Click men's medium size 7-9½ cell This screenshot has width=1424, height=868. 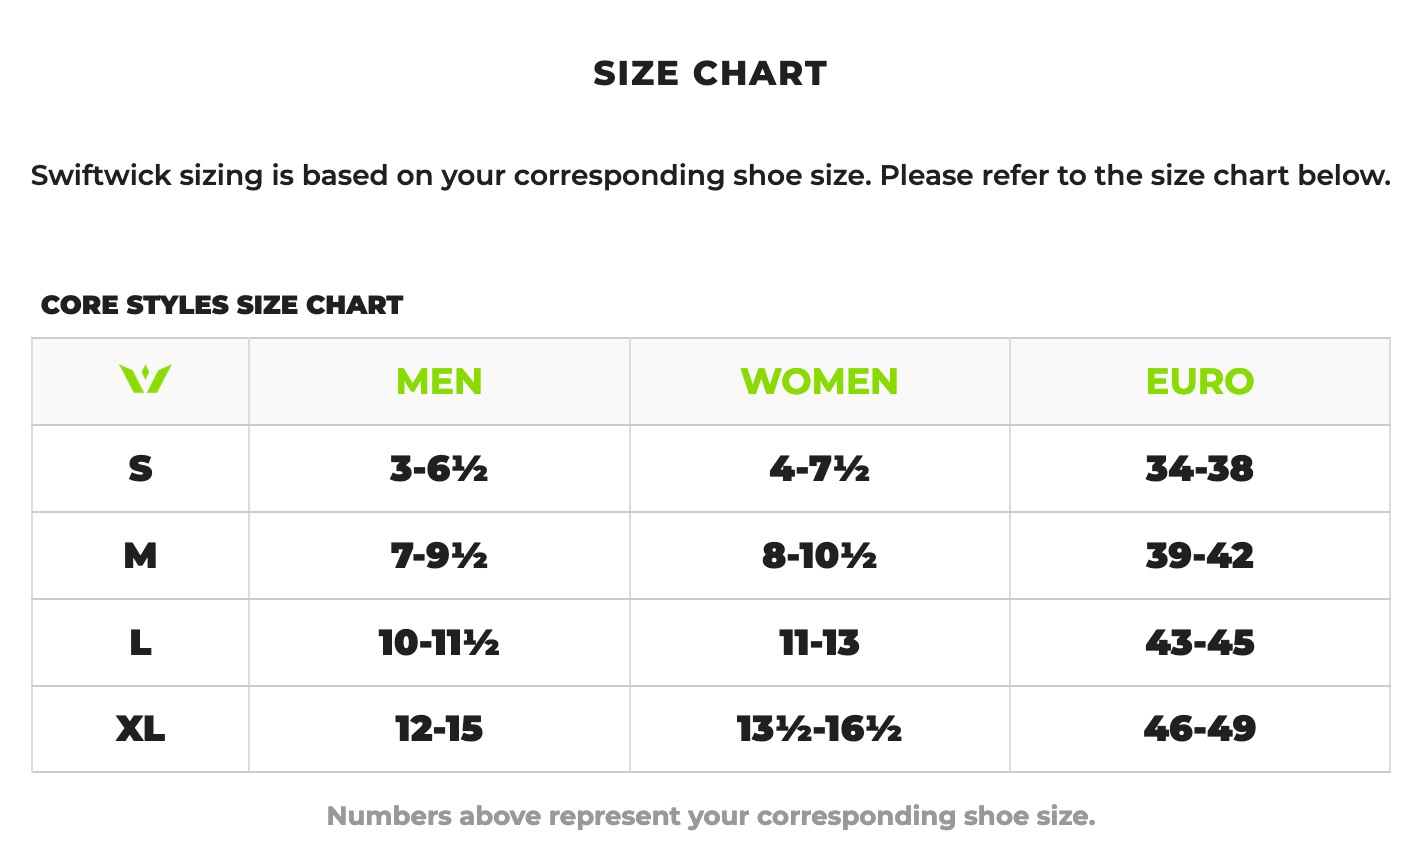[x=439, y=556]
